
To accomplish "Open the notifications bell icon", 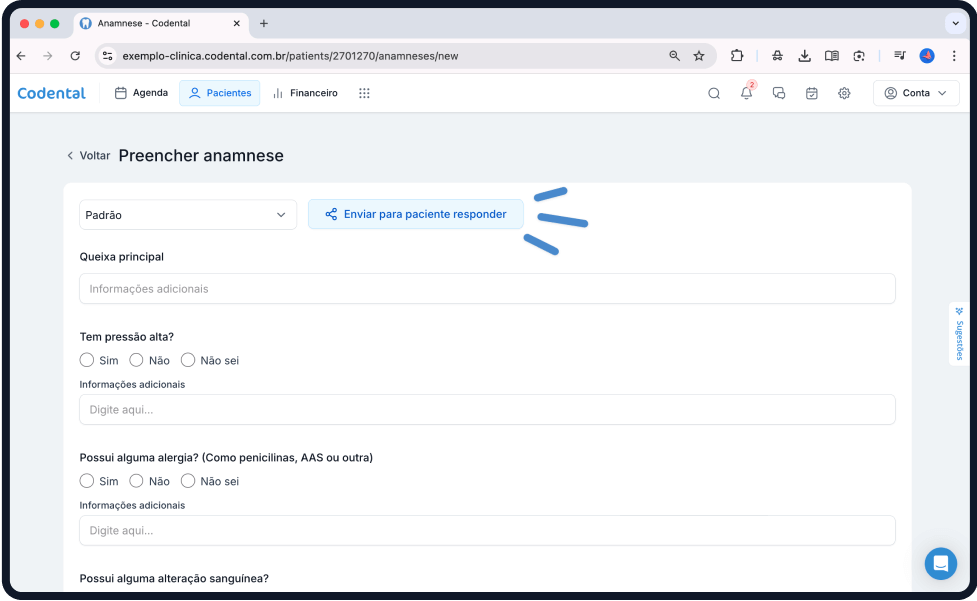I will [x=746, y=93].
